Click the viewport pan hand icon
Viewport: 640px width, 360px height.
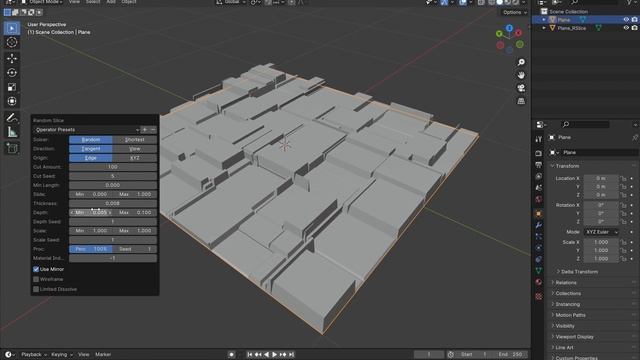pos(521,75)
